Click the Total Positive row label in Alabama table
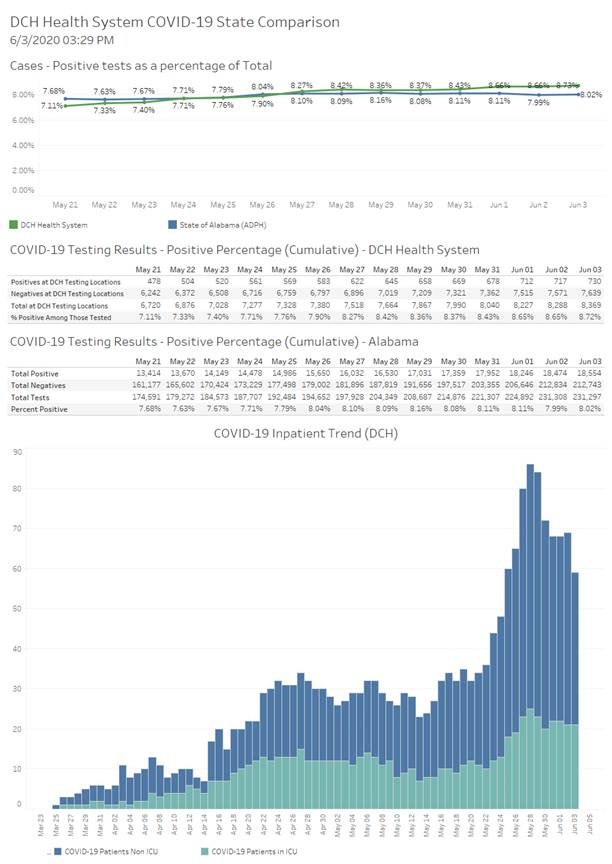The width and height of the screenshot is (612, 864). (x=35, y=374)
